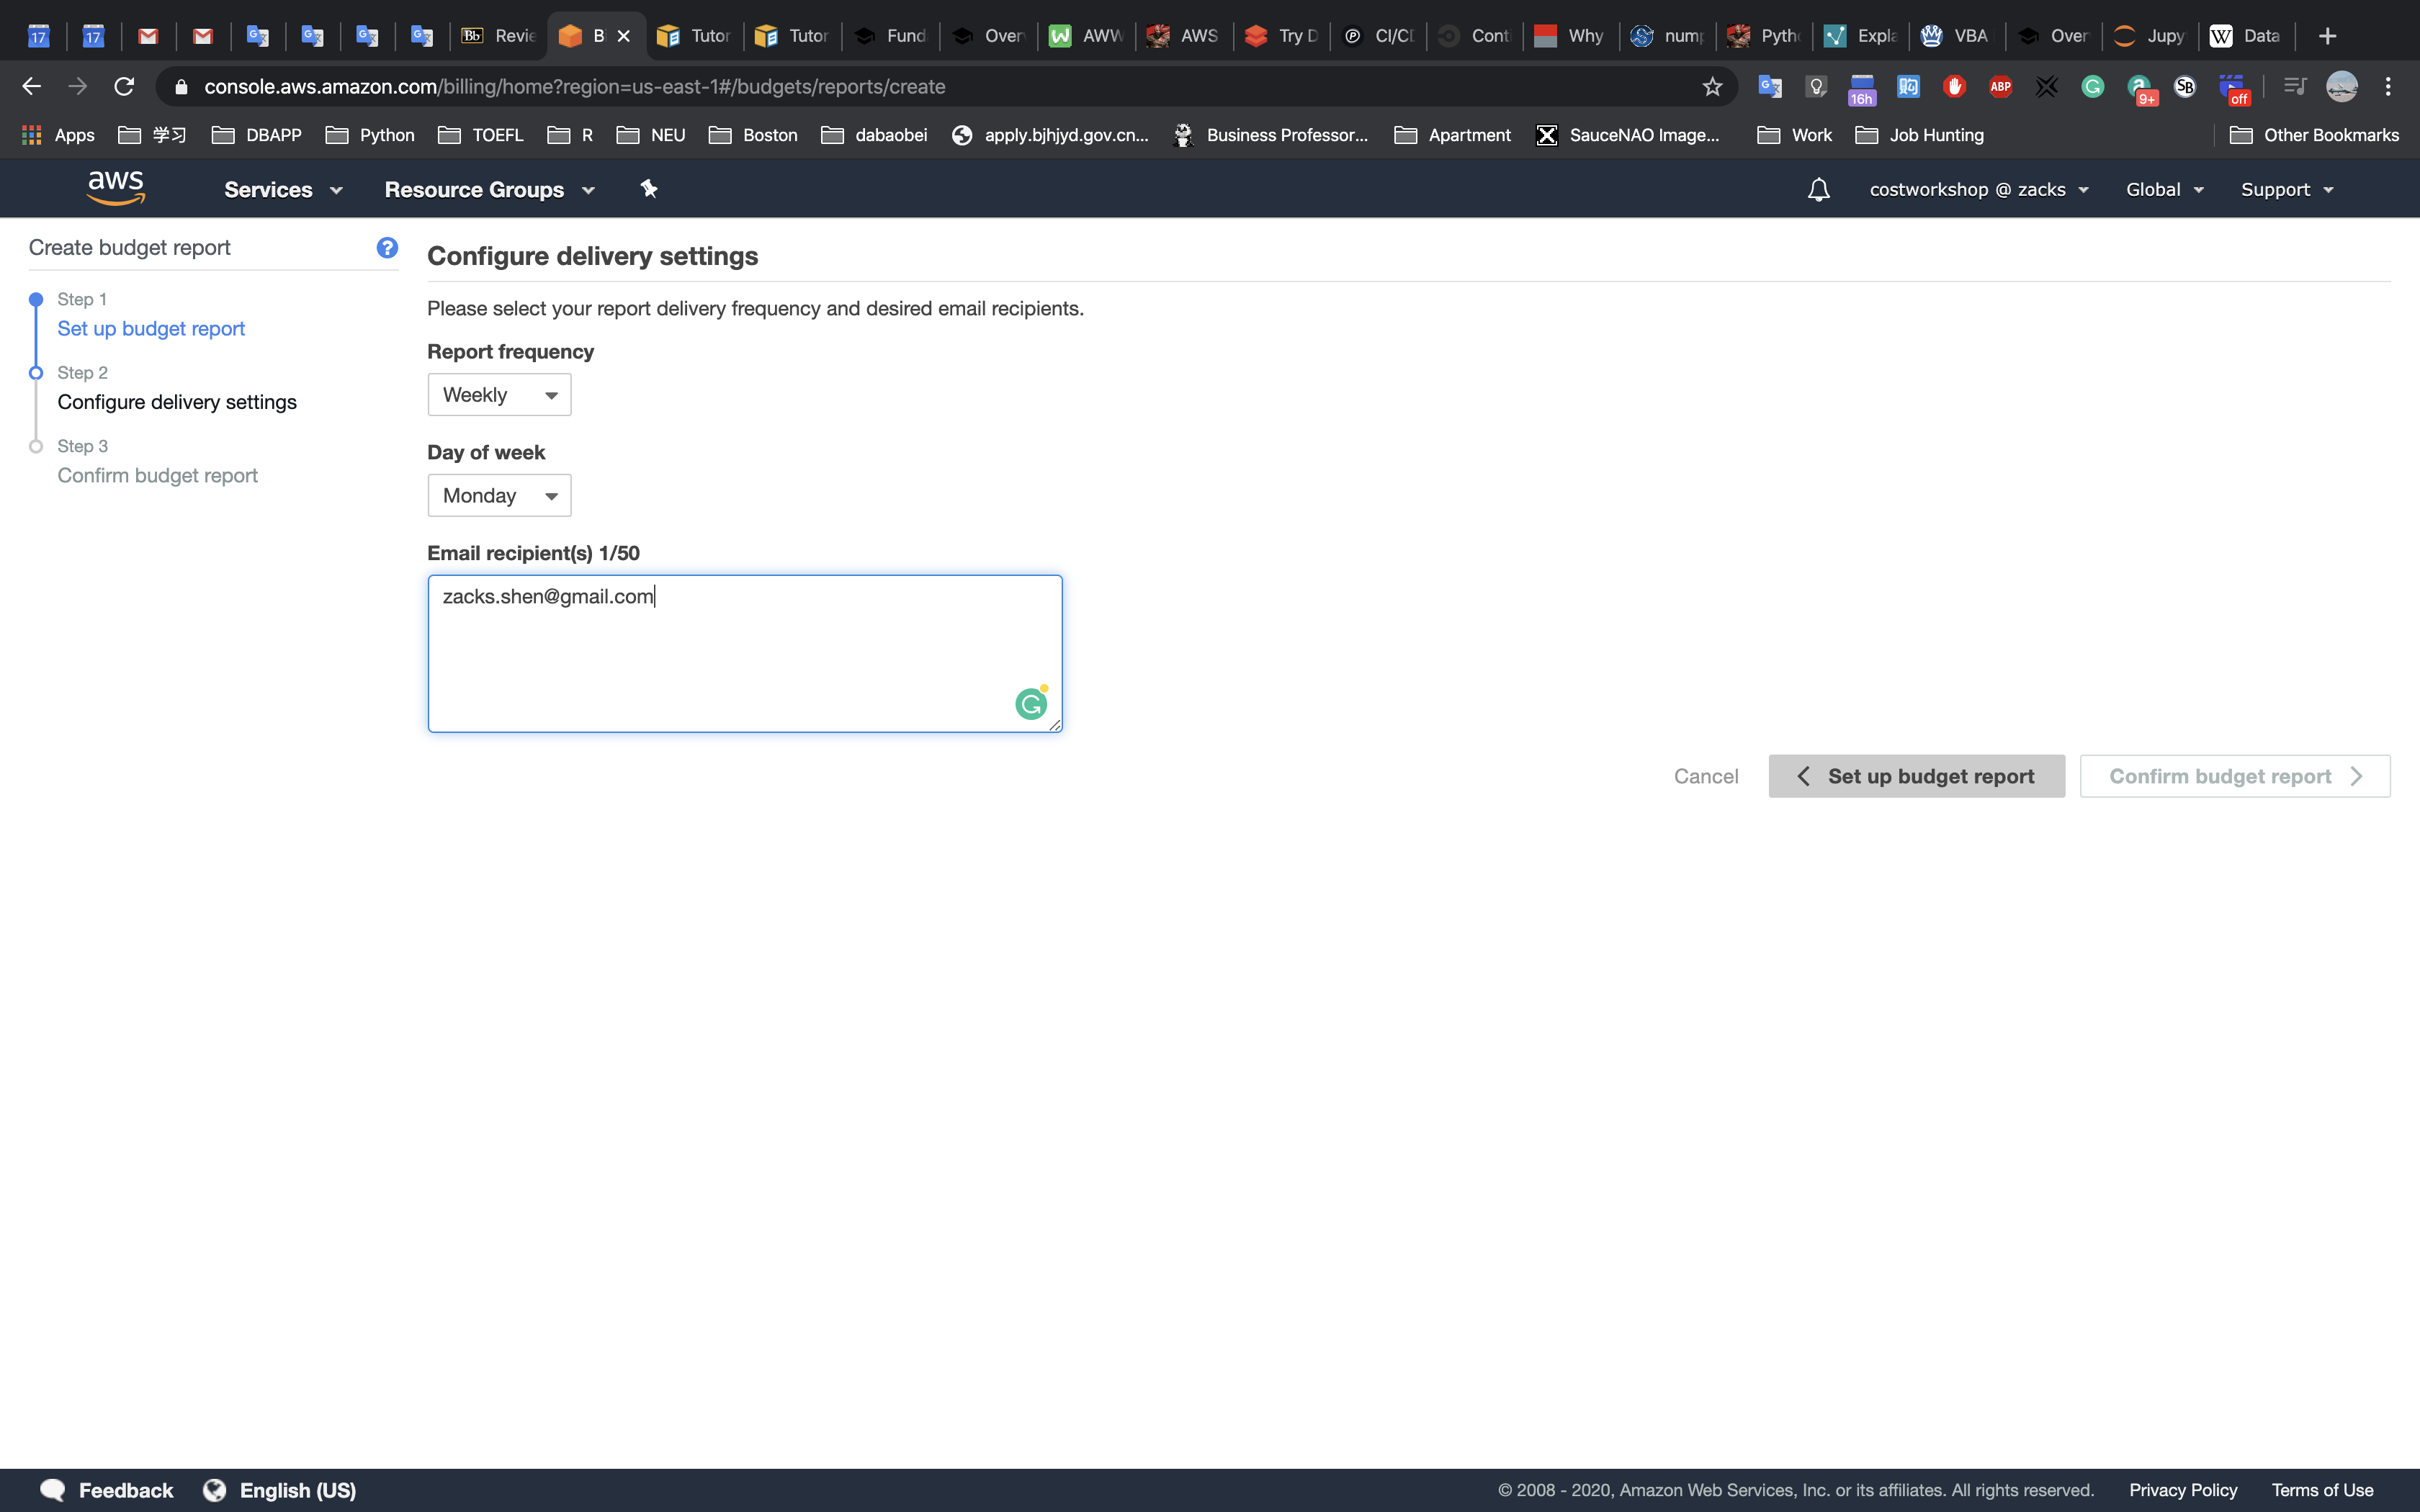Click the pin shortcut icon in AWS navbar
The height and width of the screenshot is (1512, 2420).
[649, 189]
